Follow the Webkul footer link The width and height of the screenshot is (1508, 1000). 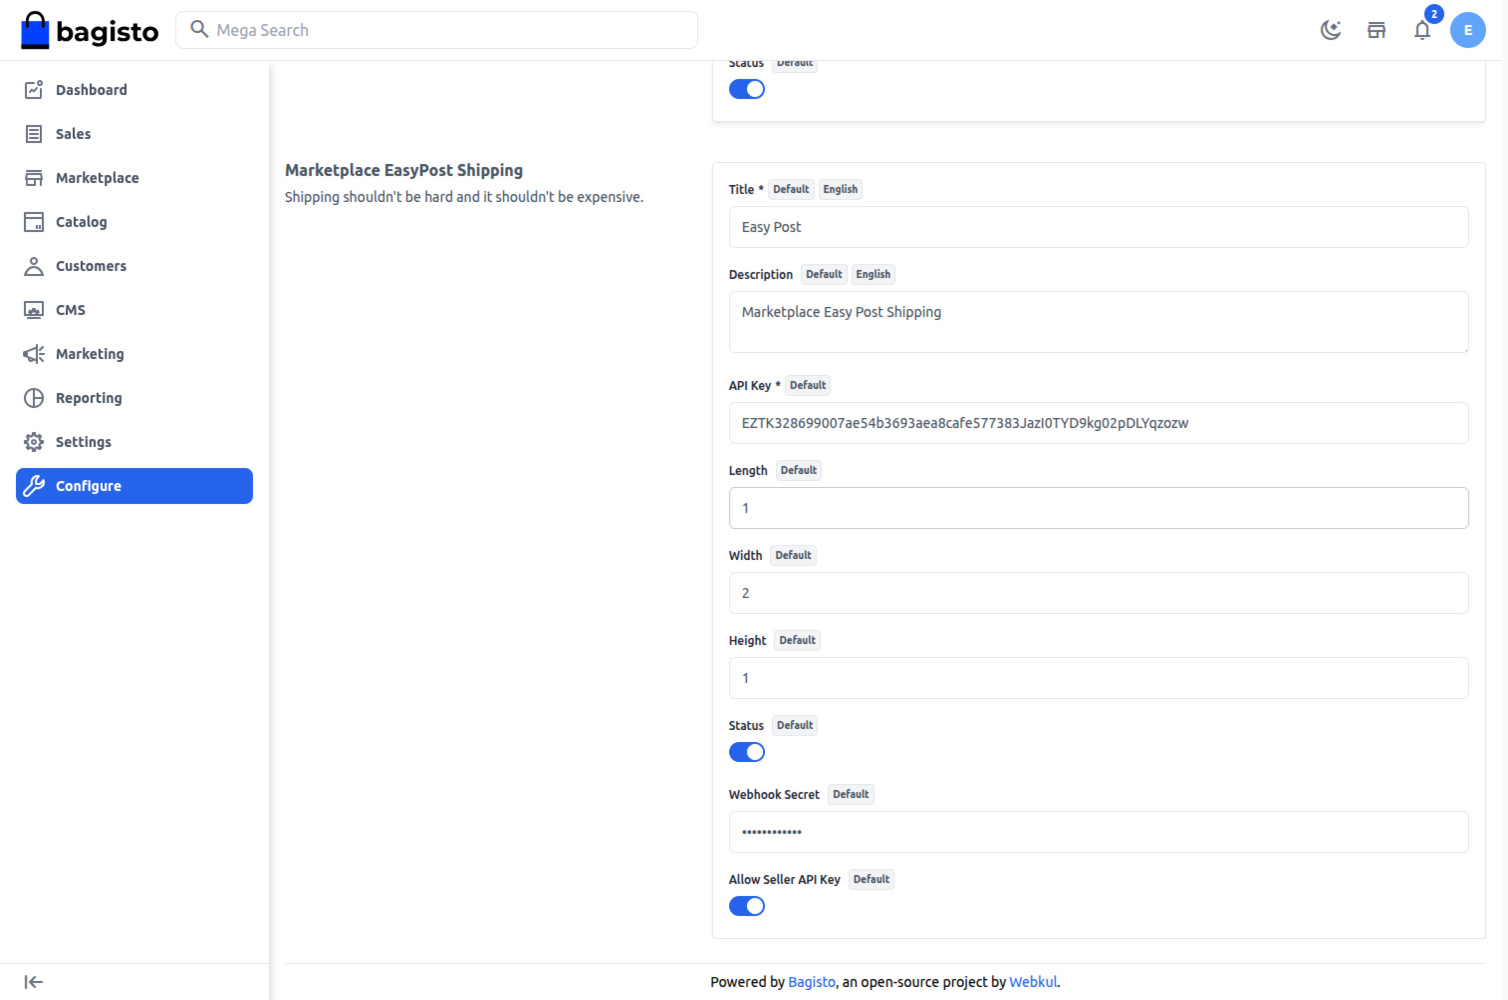pos(1033,982)
